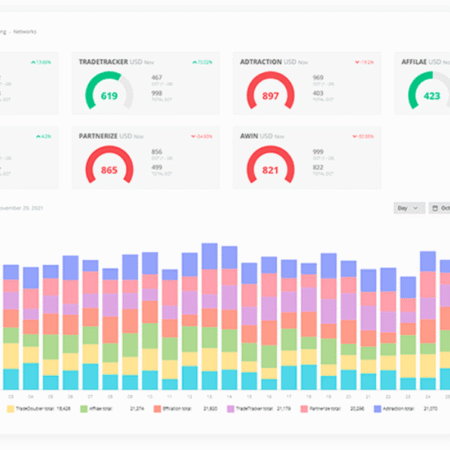Click the Affilae gauge showing 423
450x450 pixels.
tap(430, 91)
